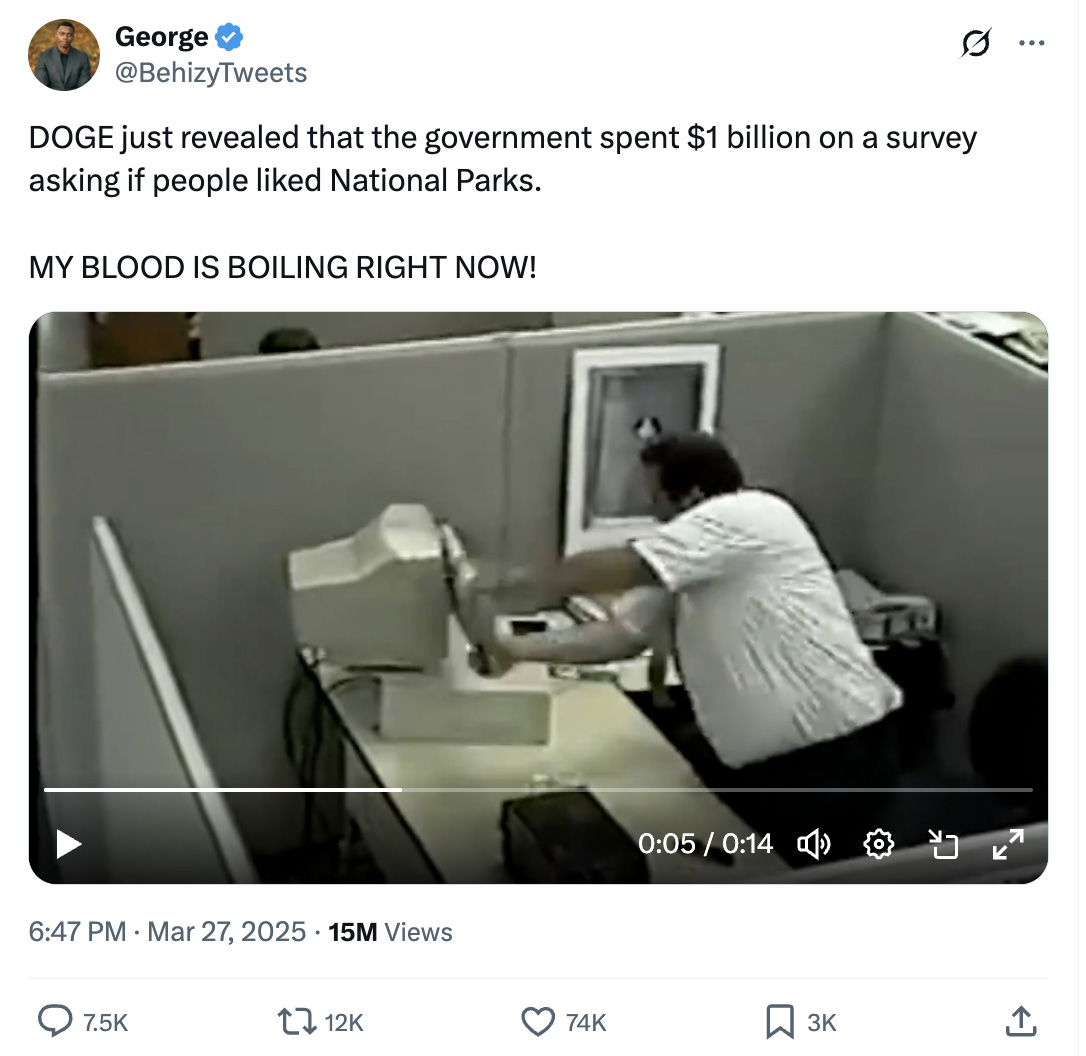Seek on the video progress bar
The width and height of the screenshot is (1086, 1056).
(538, 789)
